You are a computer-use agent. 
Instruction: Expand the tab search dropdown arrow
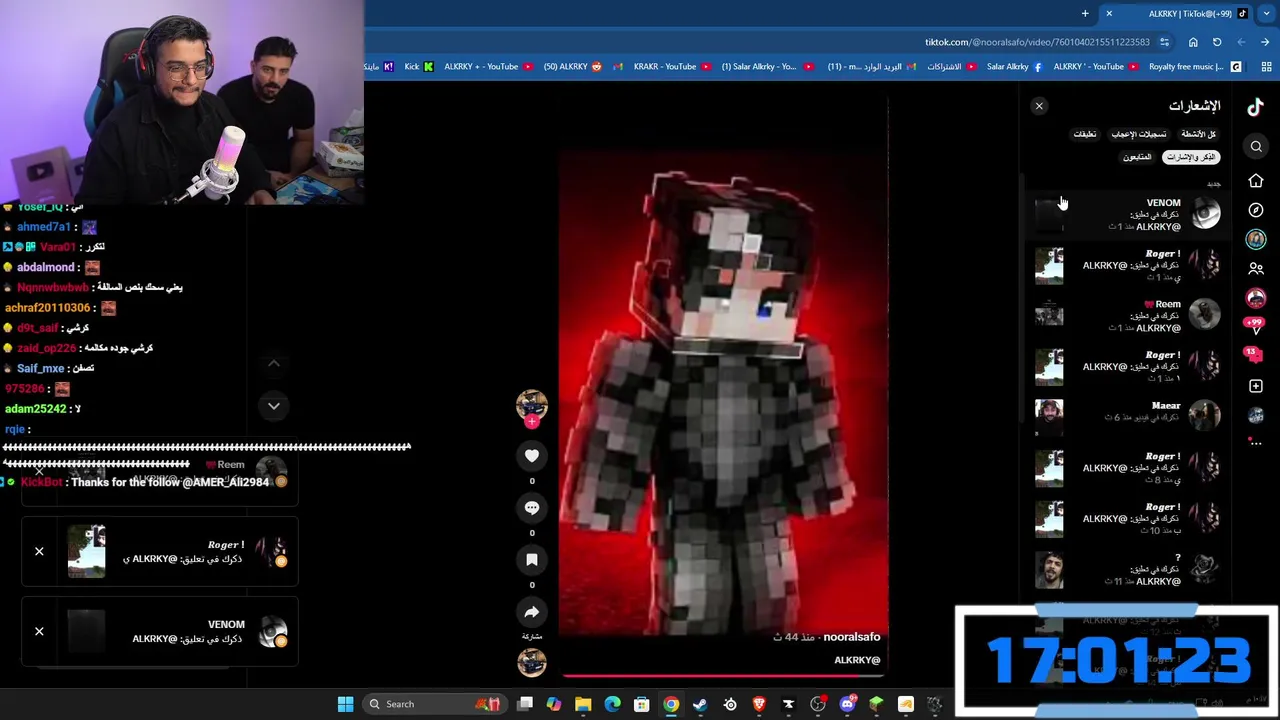click(x=1266, y=14)
